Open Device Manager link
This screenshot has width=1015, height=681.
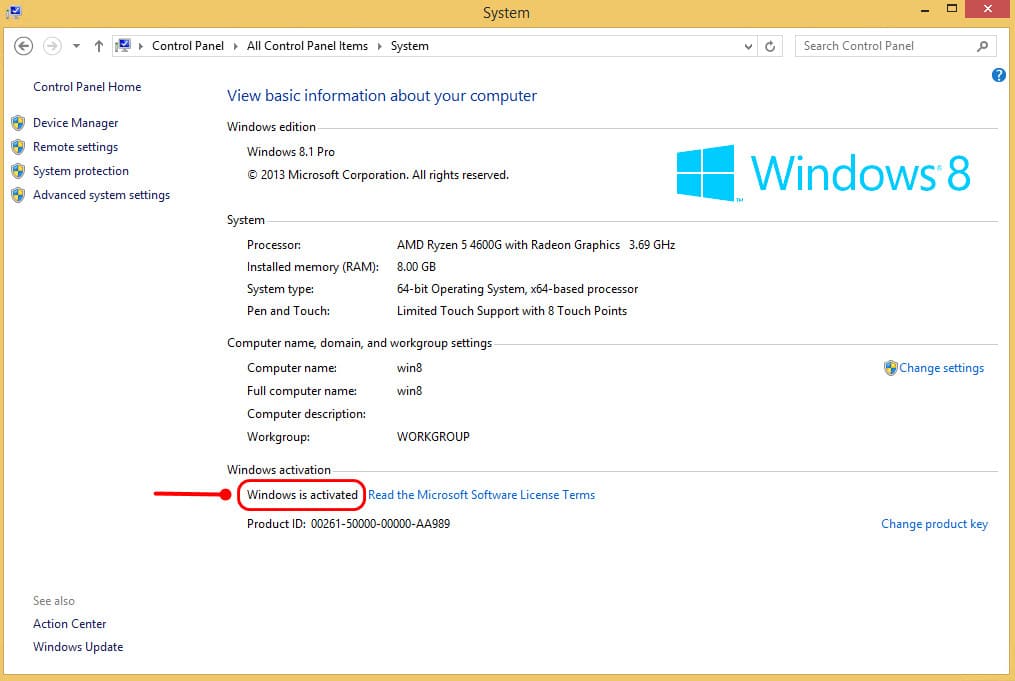click(76, 123)
